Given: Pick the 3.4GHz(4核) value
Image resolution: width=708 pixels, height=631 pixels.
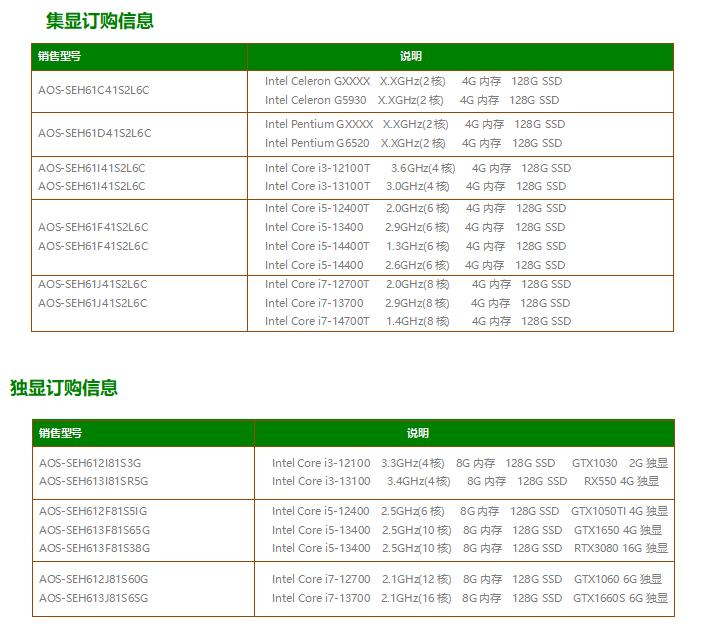Looking at the screenshot, I should [419, 481].
